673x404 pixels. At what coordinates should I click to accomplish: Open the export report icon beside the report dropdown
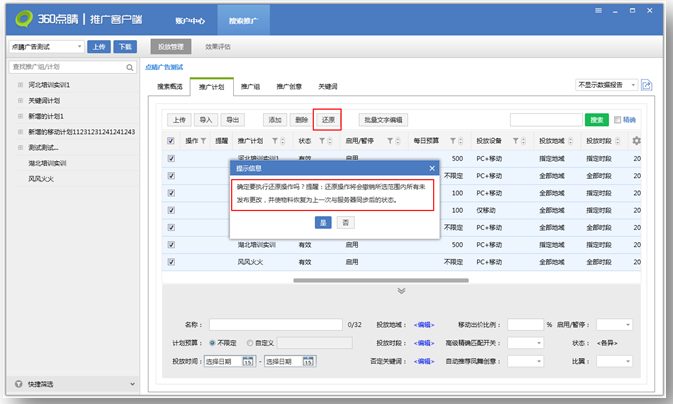pyautogui.click(x=646, y=86)
